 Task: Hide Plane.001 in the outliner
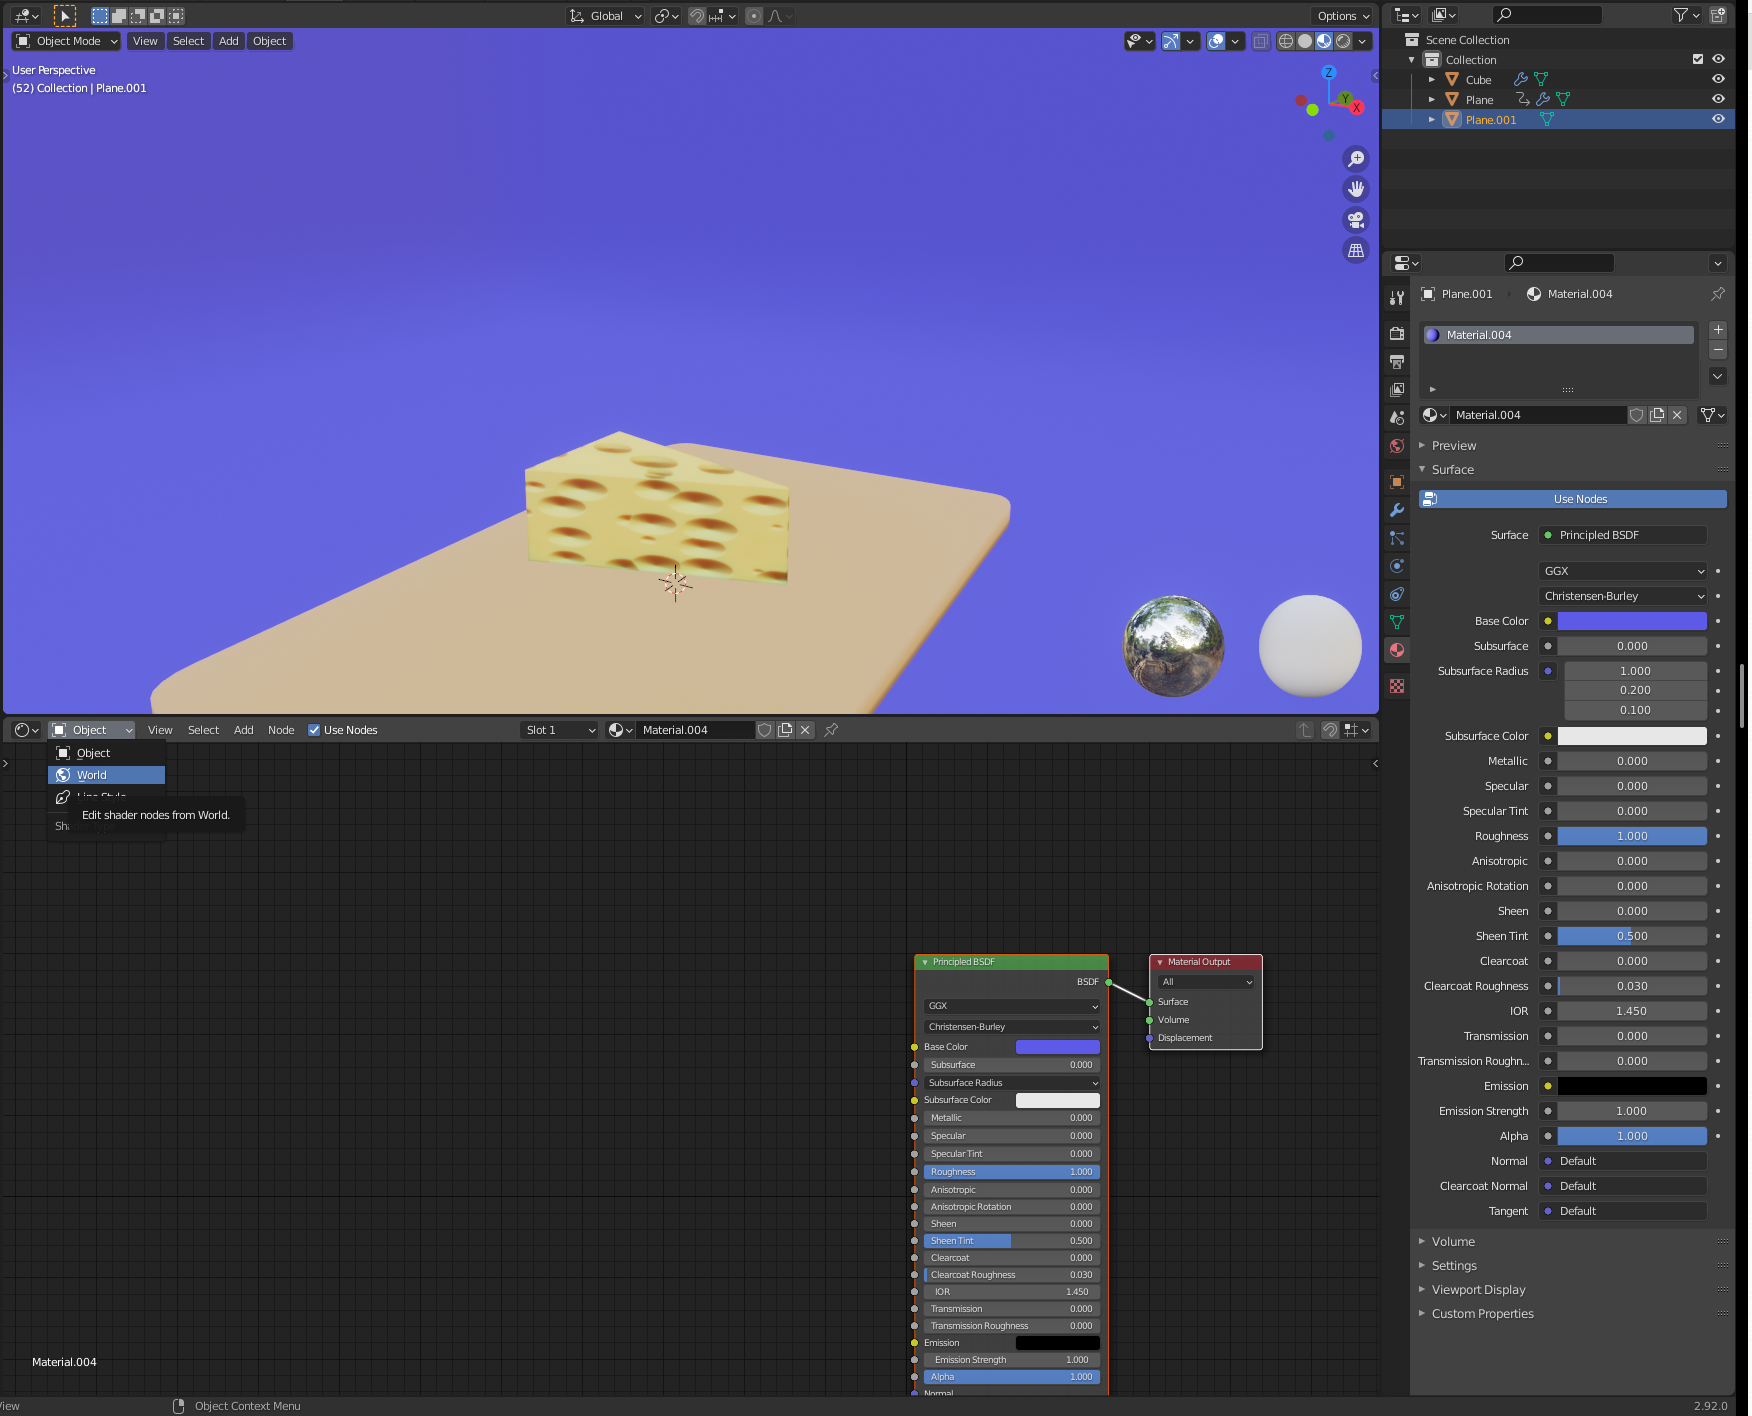coord(1719,119)
